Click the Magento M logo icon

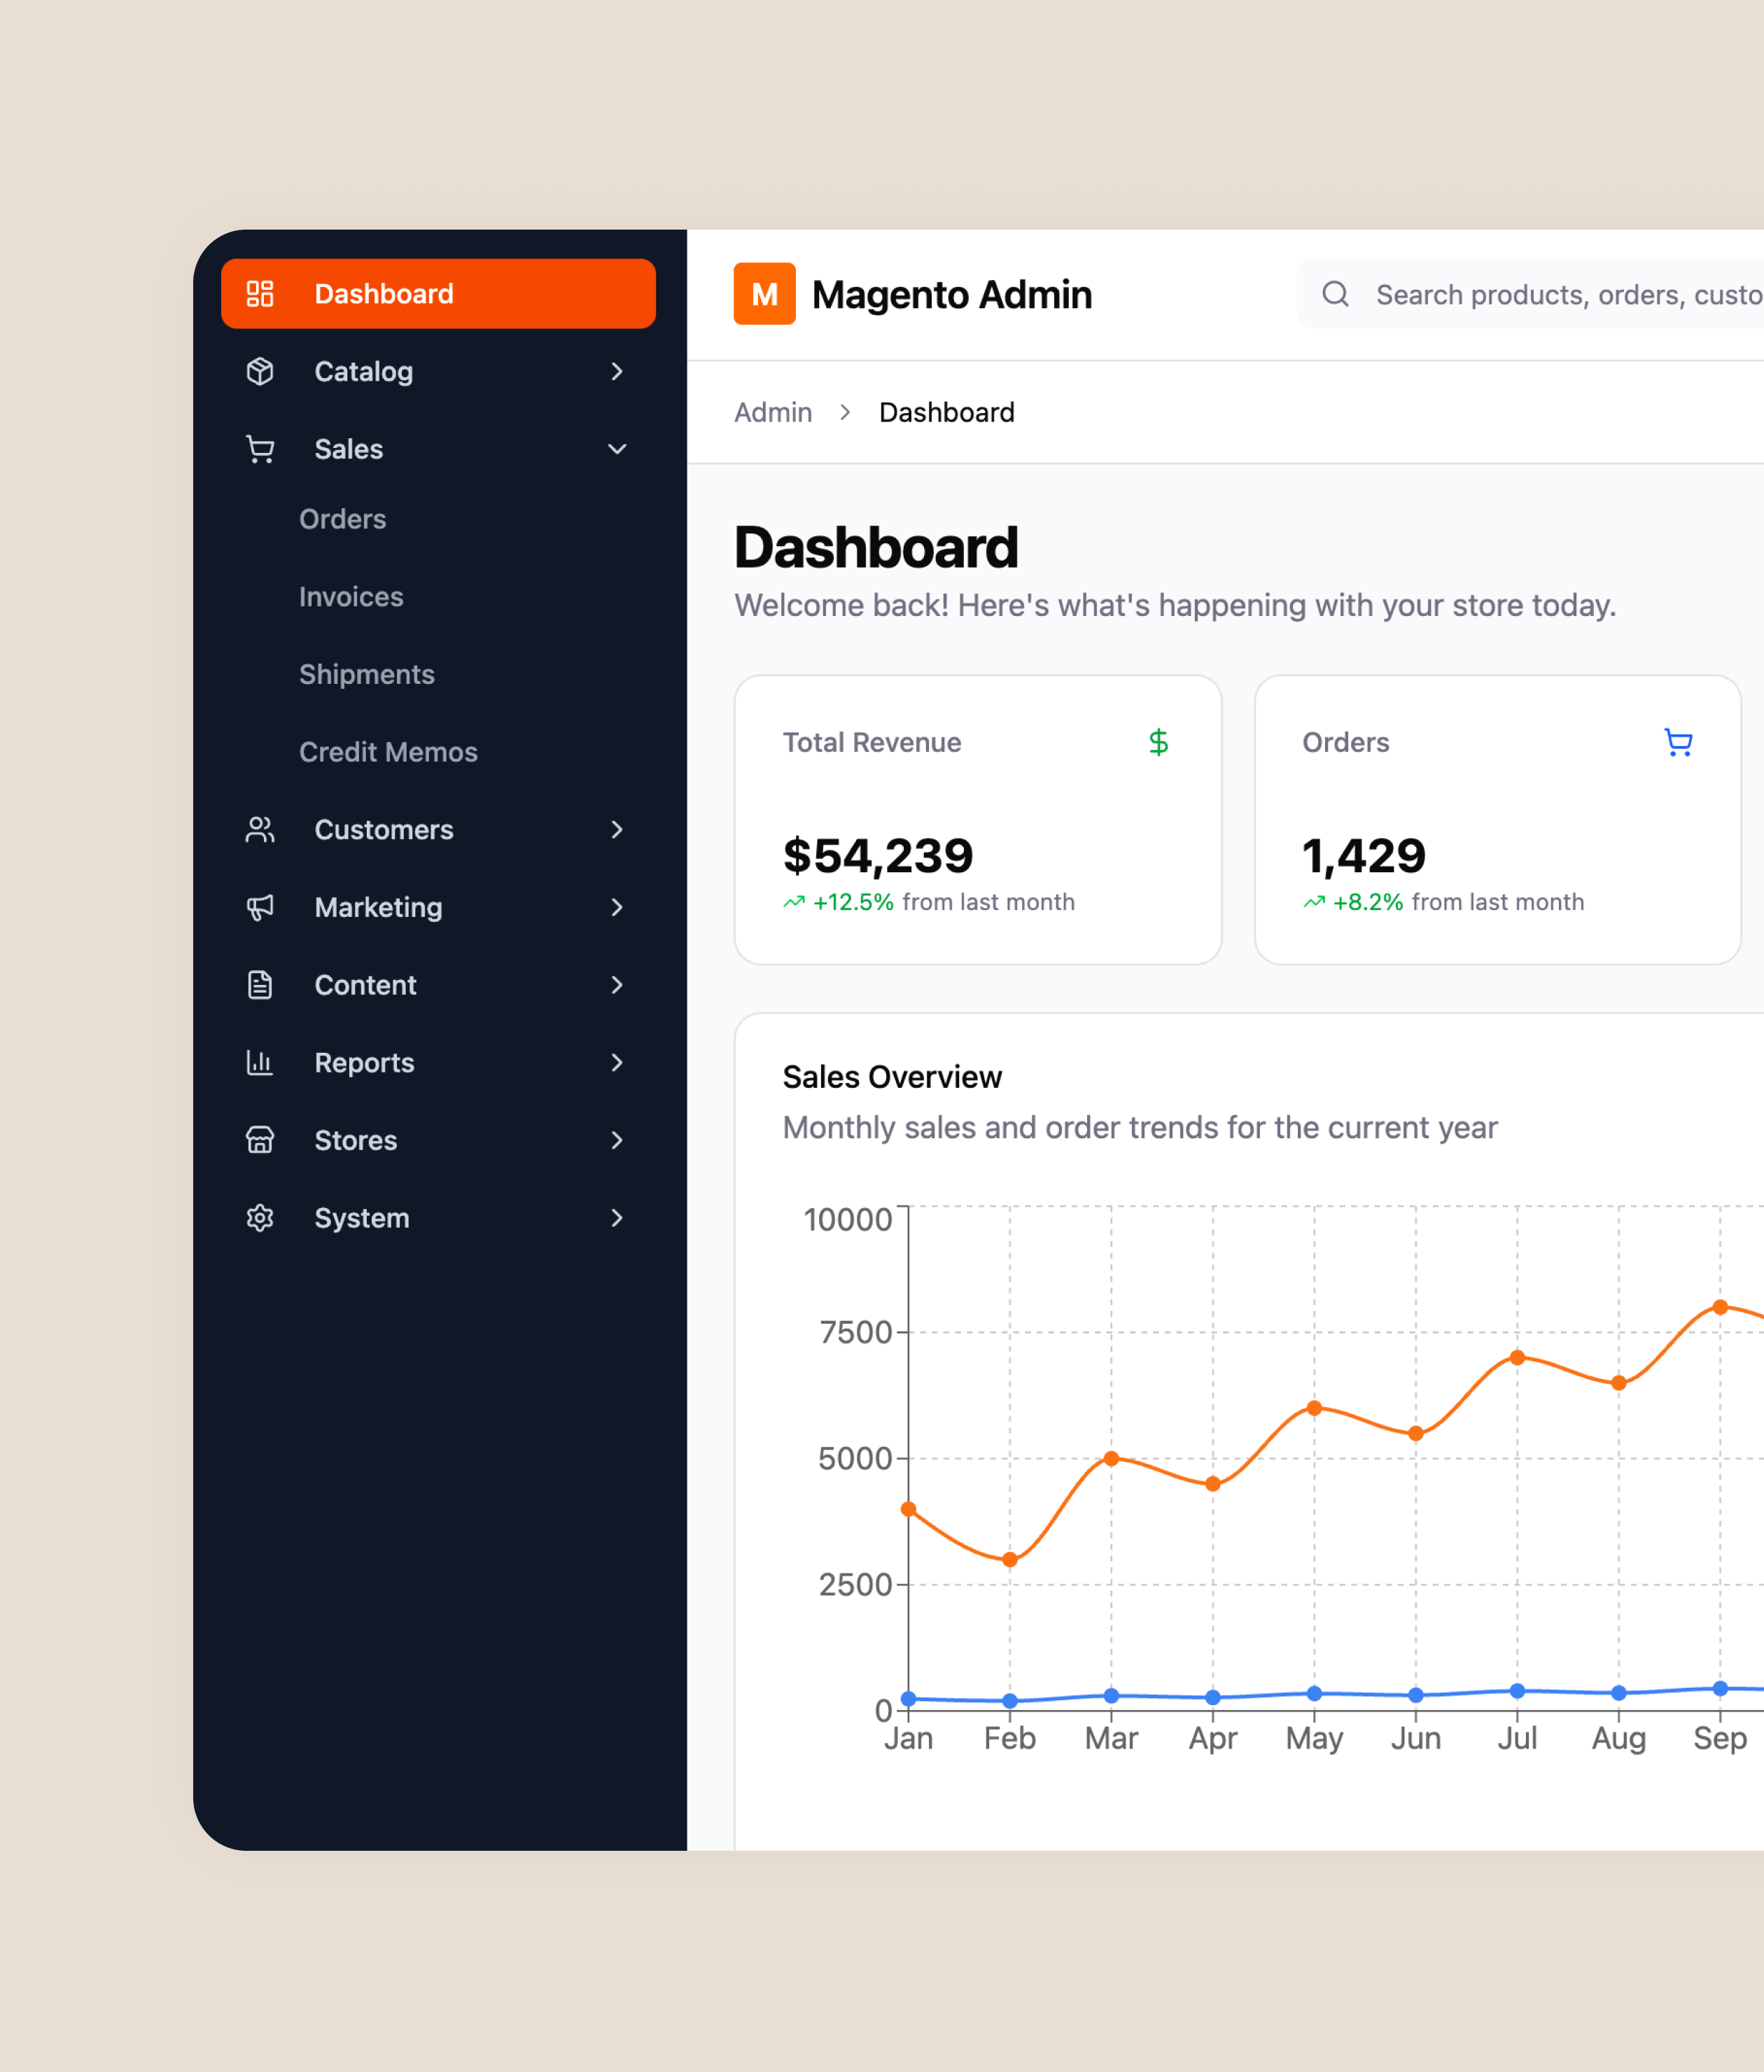point(764,294)
